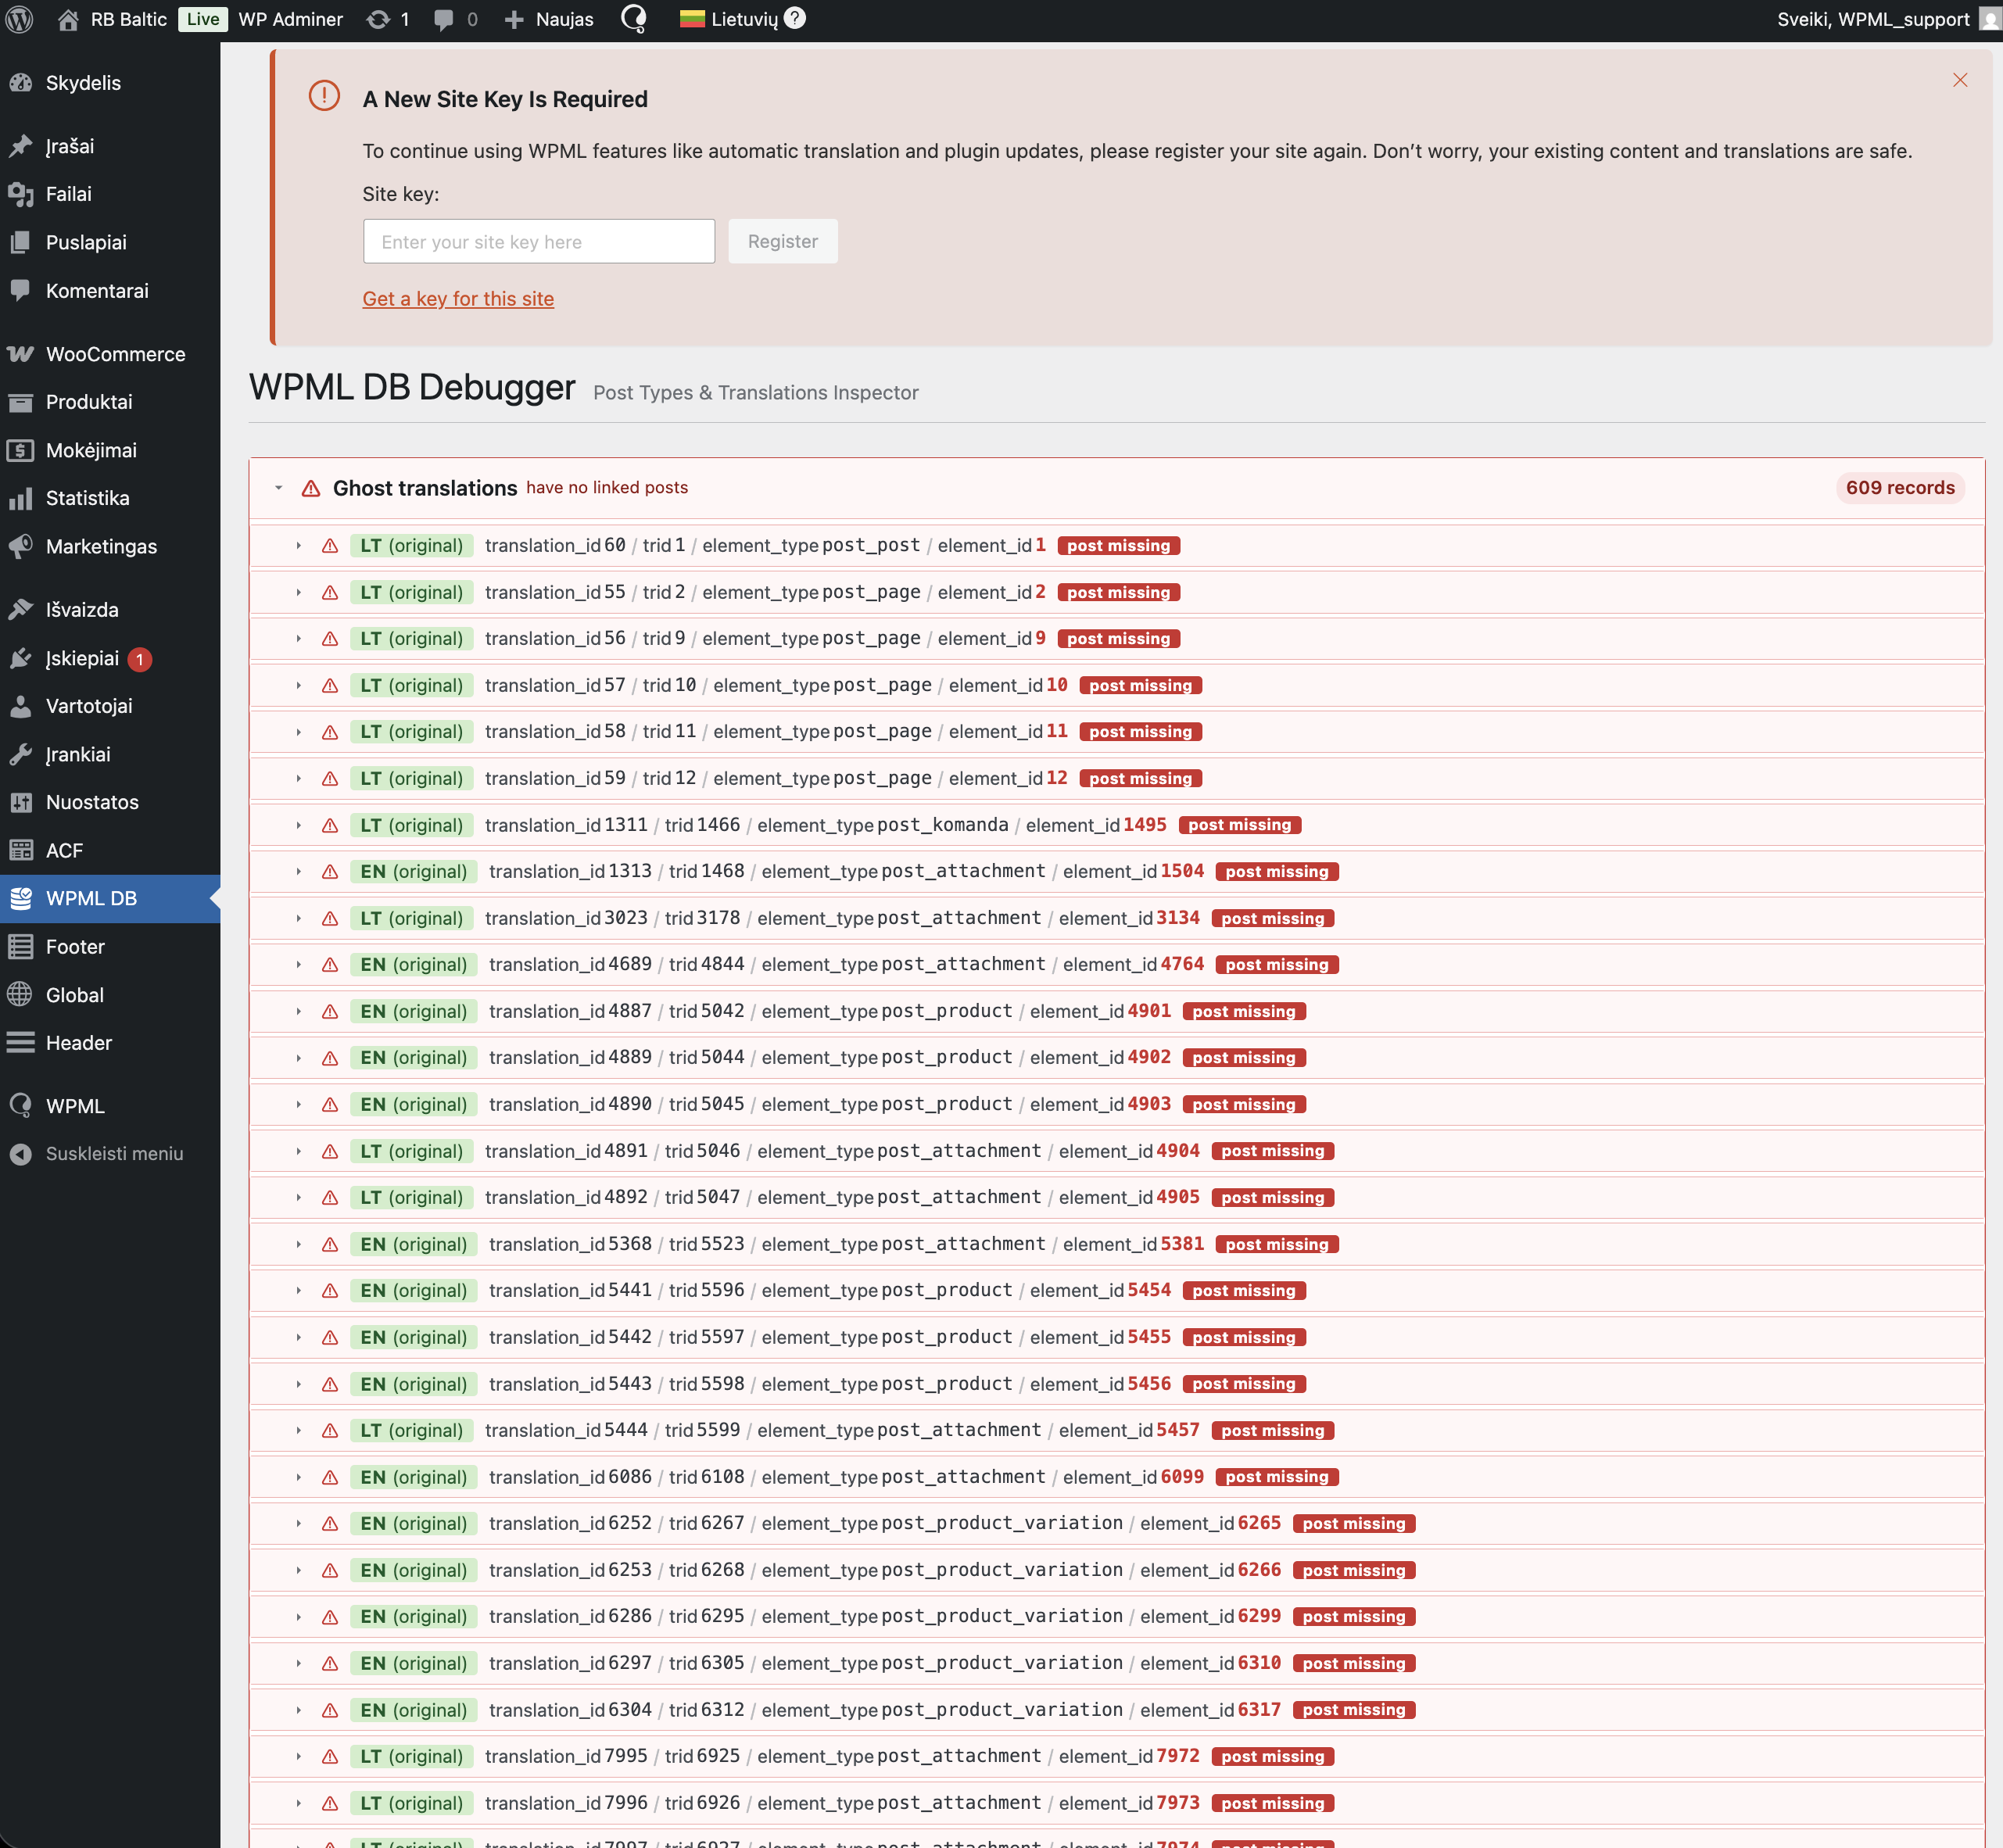Open the updates icon in admin bar
This screenshot has width=2003, height=1848.
pyautogui.click(x=378, y=19)
